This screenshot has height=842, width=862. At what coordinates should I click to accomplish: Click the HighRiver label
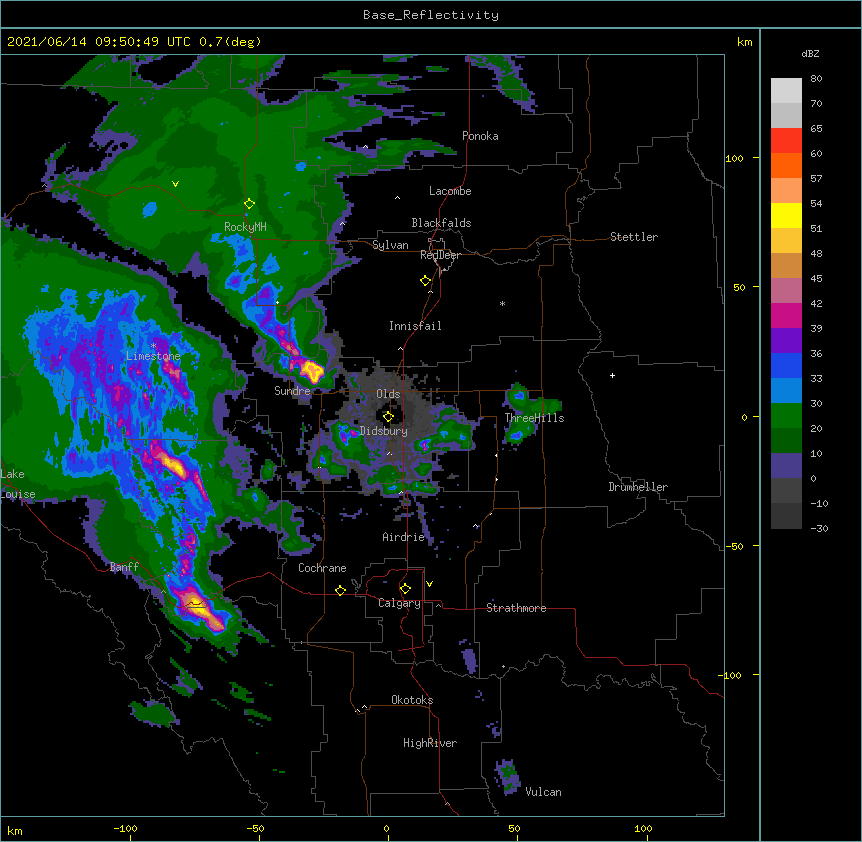[430, 743]
